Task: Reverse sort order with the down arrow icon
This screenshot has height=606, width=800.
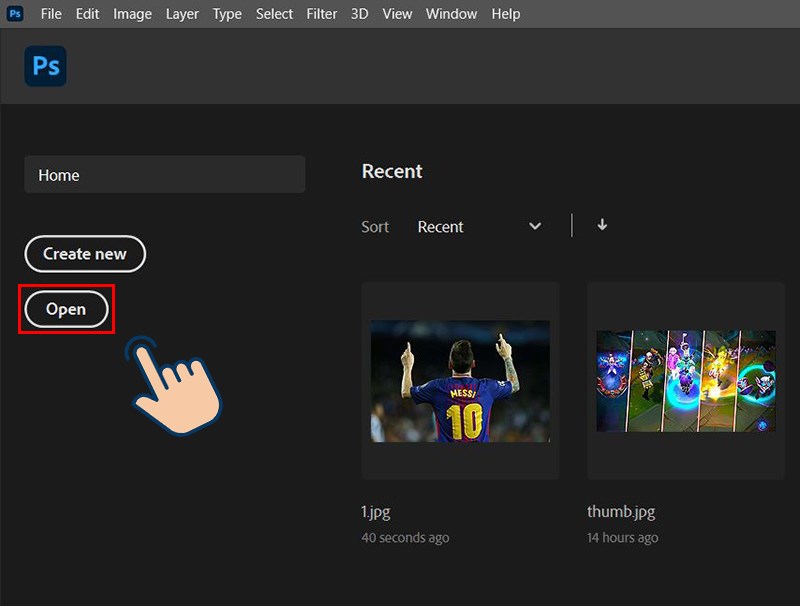Action: [x=602, y=225]
